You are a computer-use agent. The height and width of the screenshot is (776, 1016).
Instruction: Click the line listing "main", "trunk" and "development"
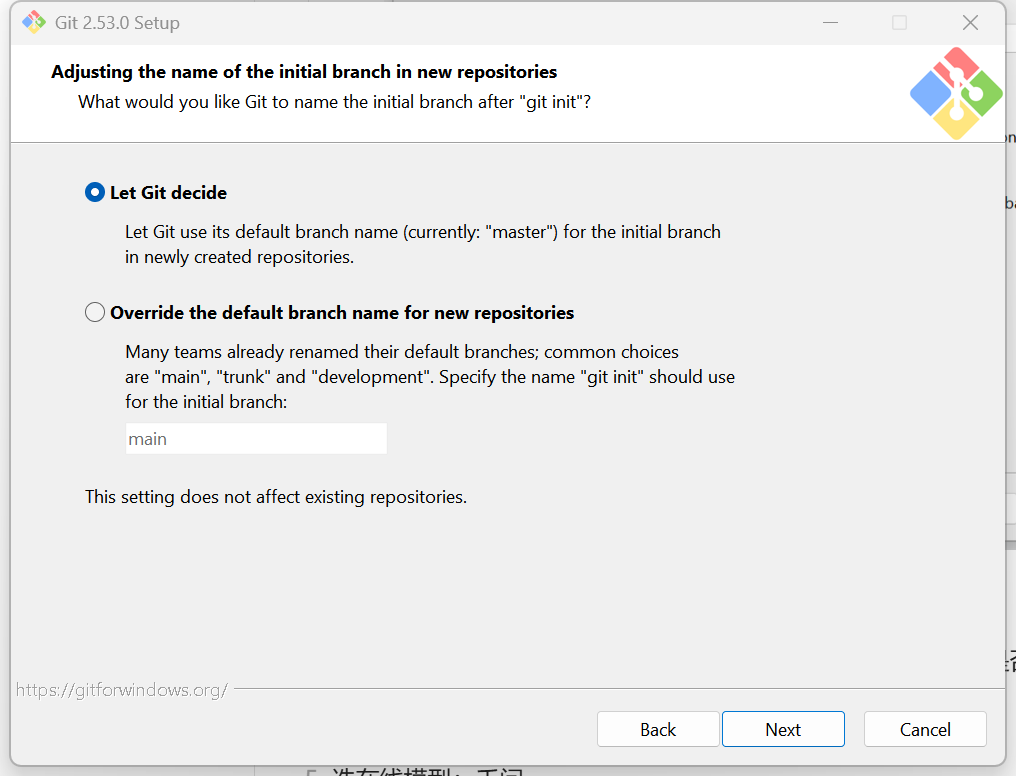click(430, 377)
